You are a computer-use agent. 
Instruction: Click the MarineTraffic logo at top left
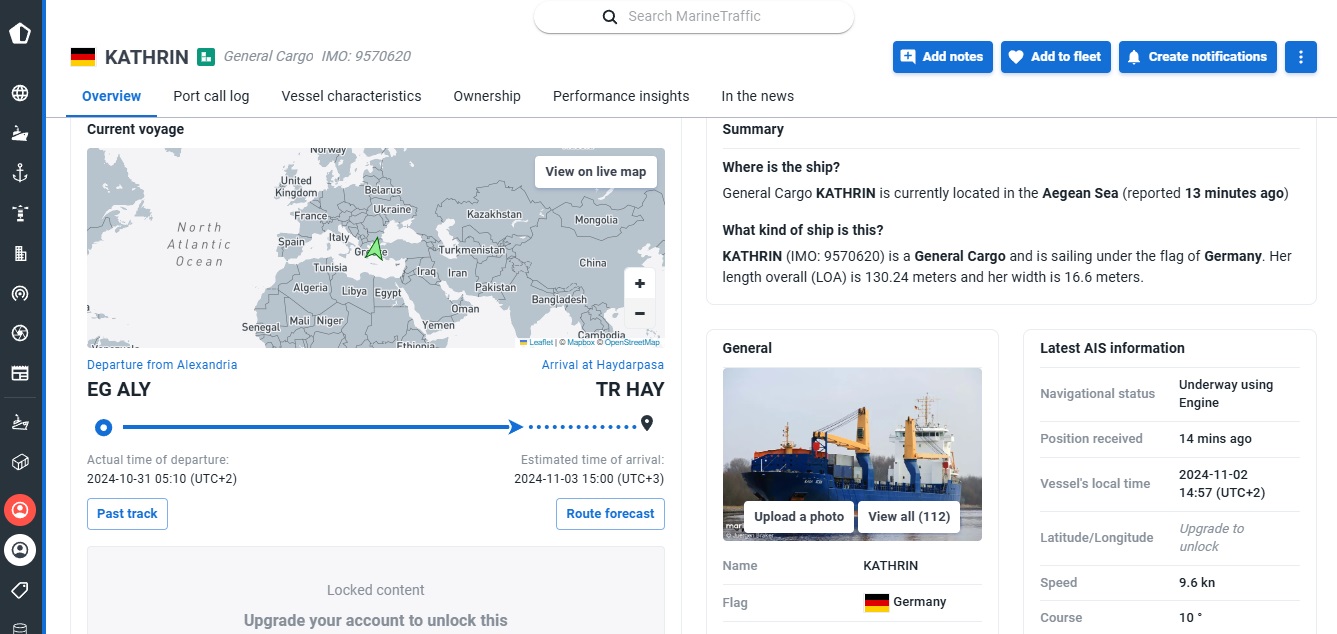click(20, 34)
